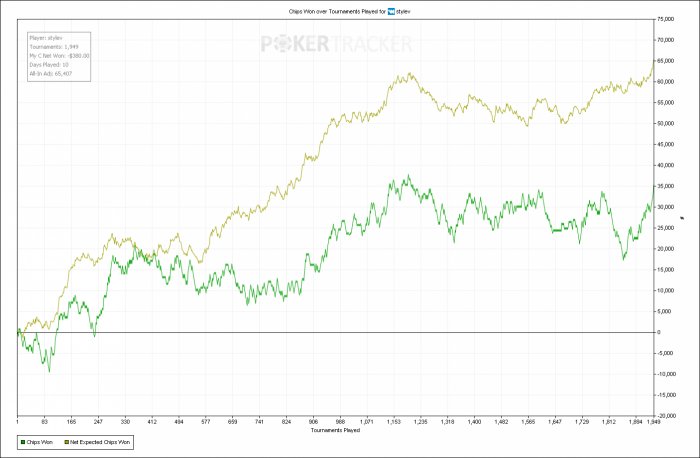Click the 'My C Net Won: -$380.00' line
This screenshot has width=700, height=458.
(59, 56)
